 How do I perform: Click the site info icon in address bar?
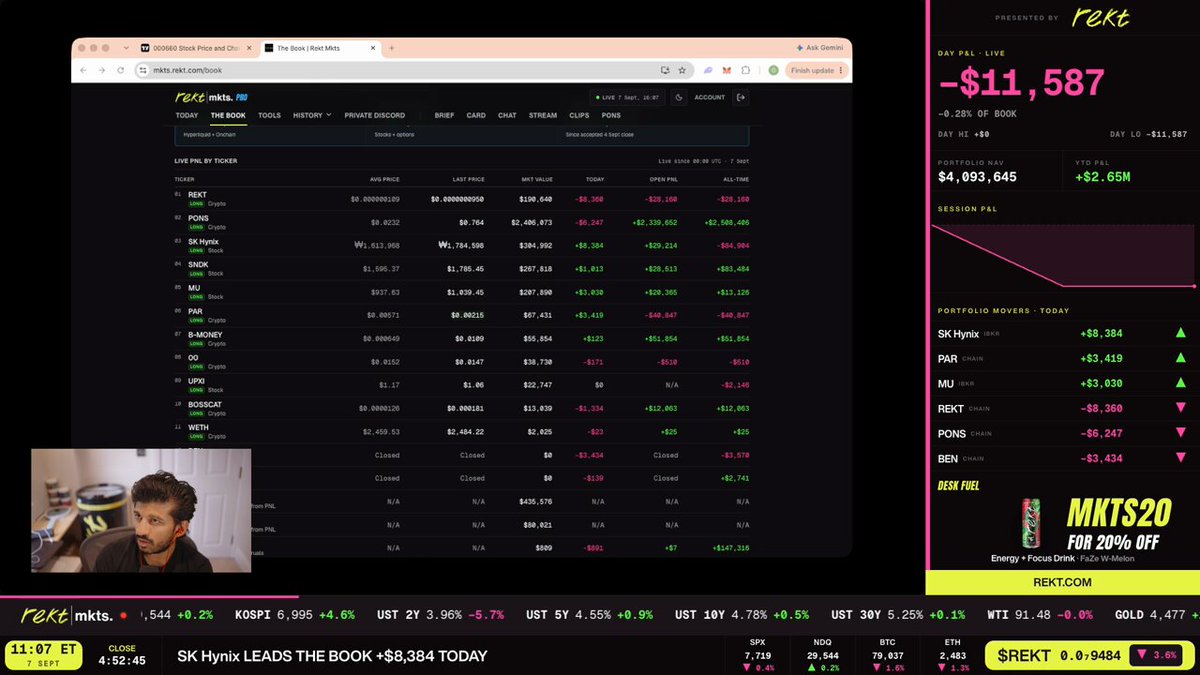pyautogui.click(x=145, y=70)
